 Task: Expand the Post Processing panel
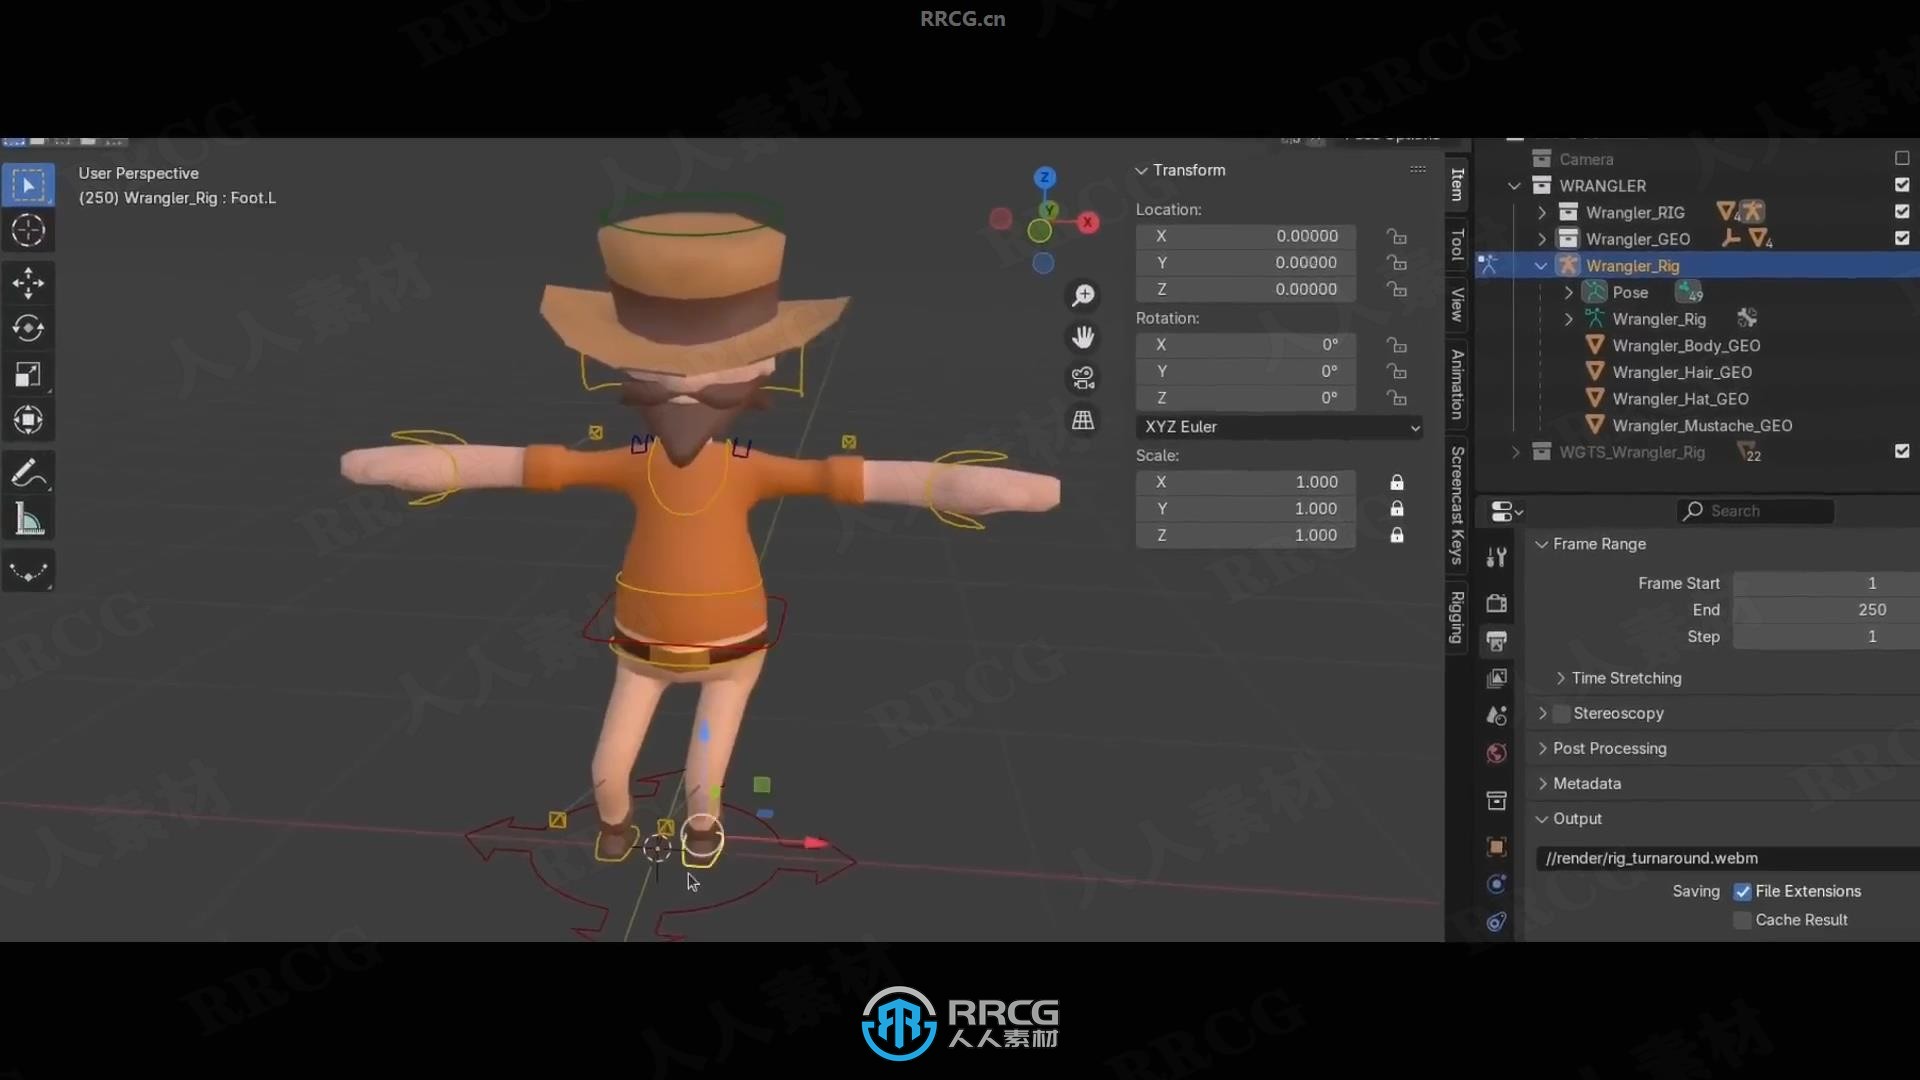pyautogui.click(x=1542, y=748)
